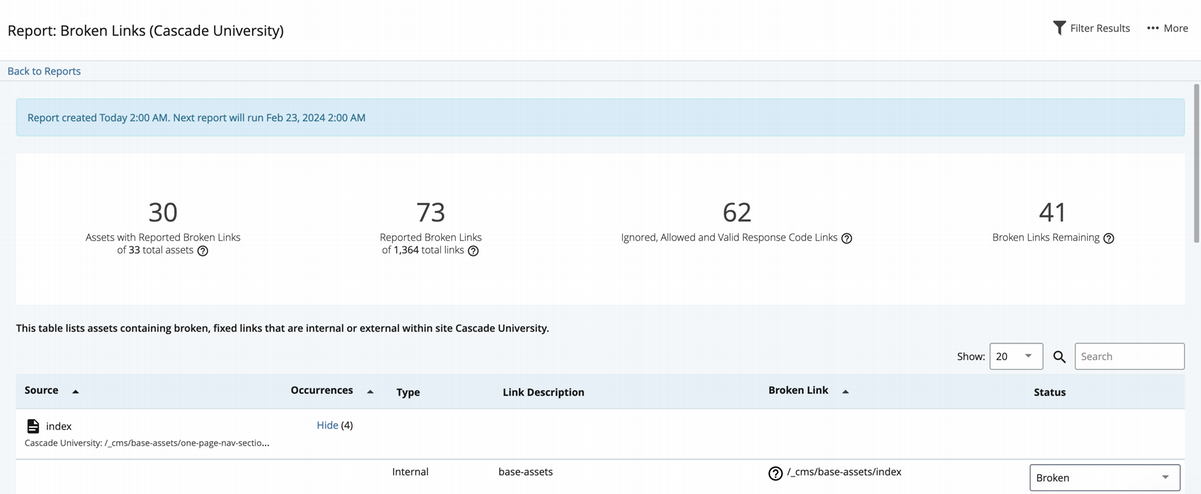Click help icon next to 33 total assets

point(203,251)
